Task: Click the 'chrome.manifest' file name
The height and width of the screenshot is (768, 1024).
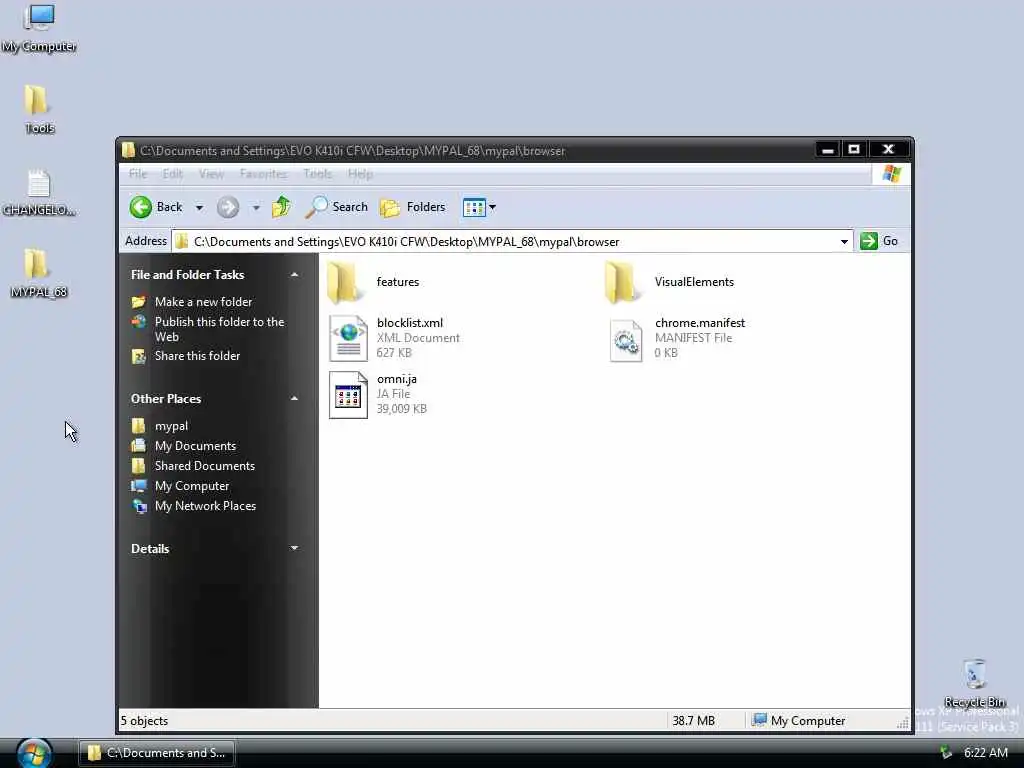Action: click(x=699, y=323)
